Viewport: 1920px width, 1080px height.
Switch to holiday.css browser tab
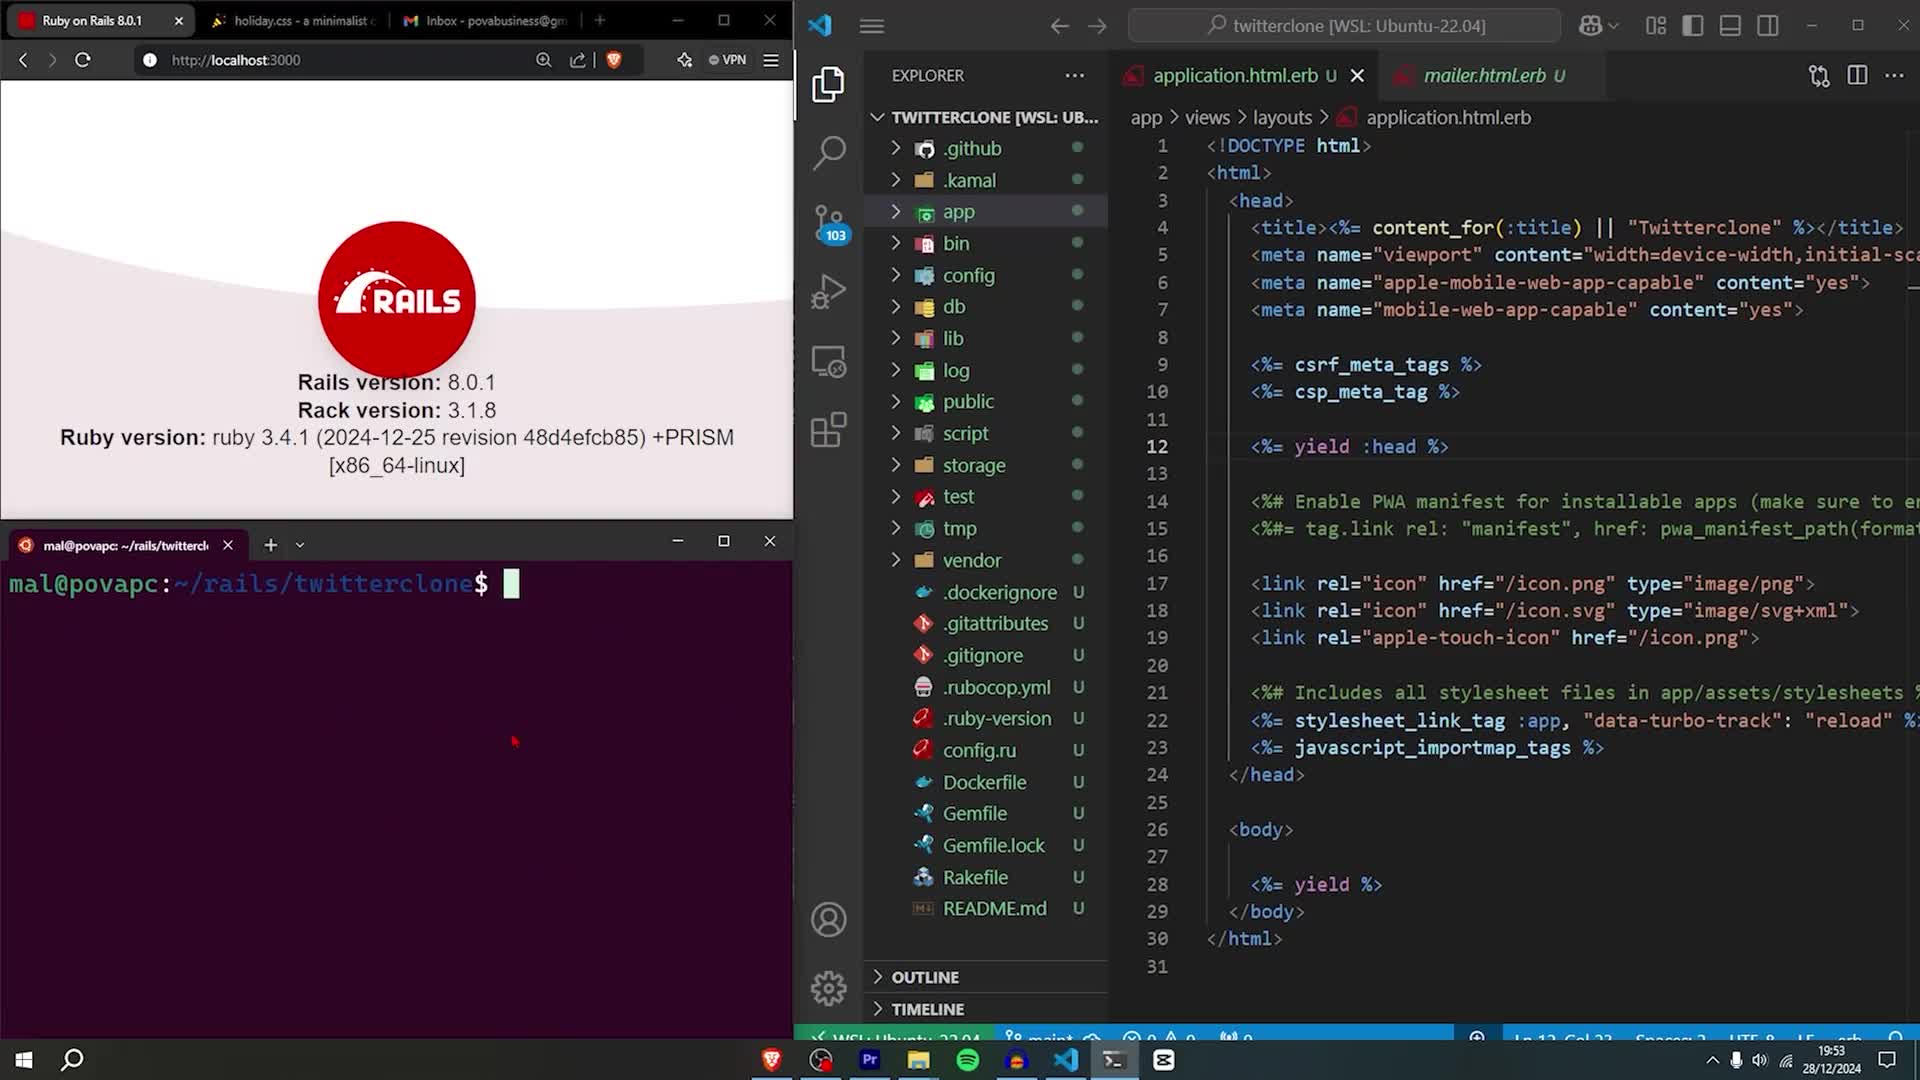click(296, 20)
